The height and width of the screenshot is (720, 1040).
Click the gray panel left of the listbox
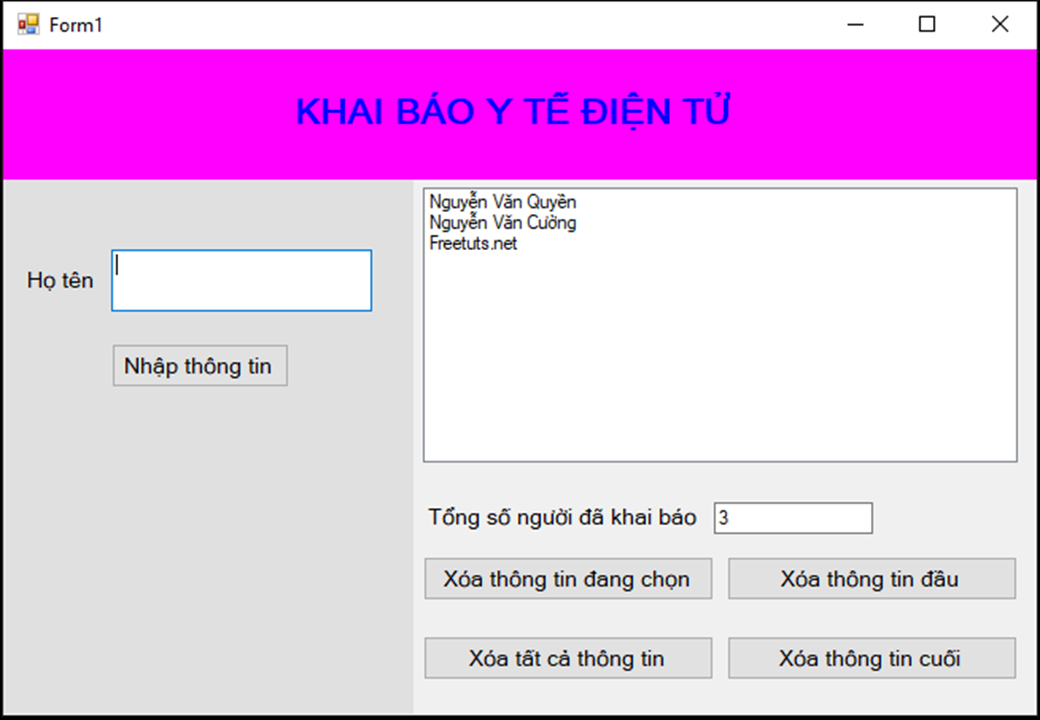200,500
